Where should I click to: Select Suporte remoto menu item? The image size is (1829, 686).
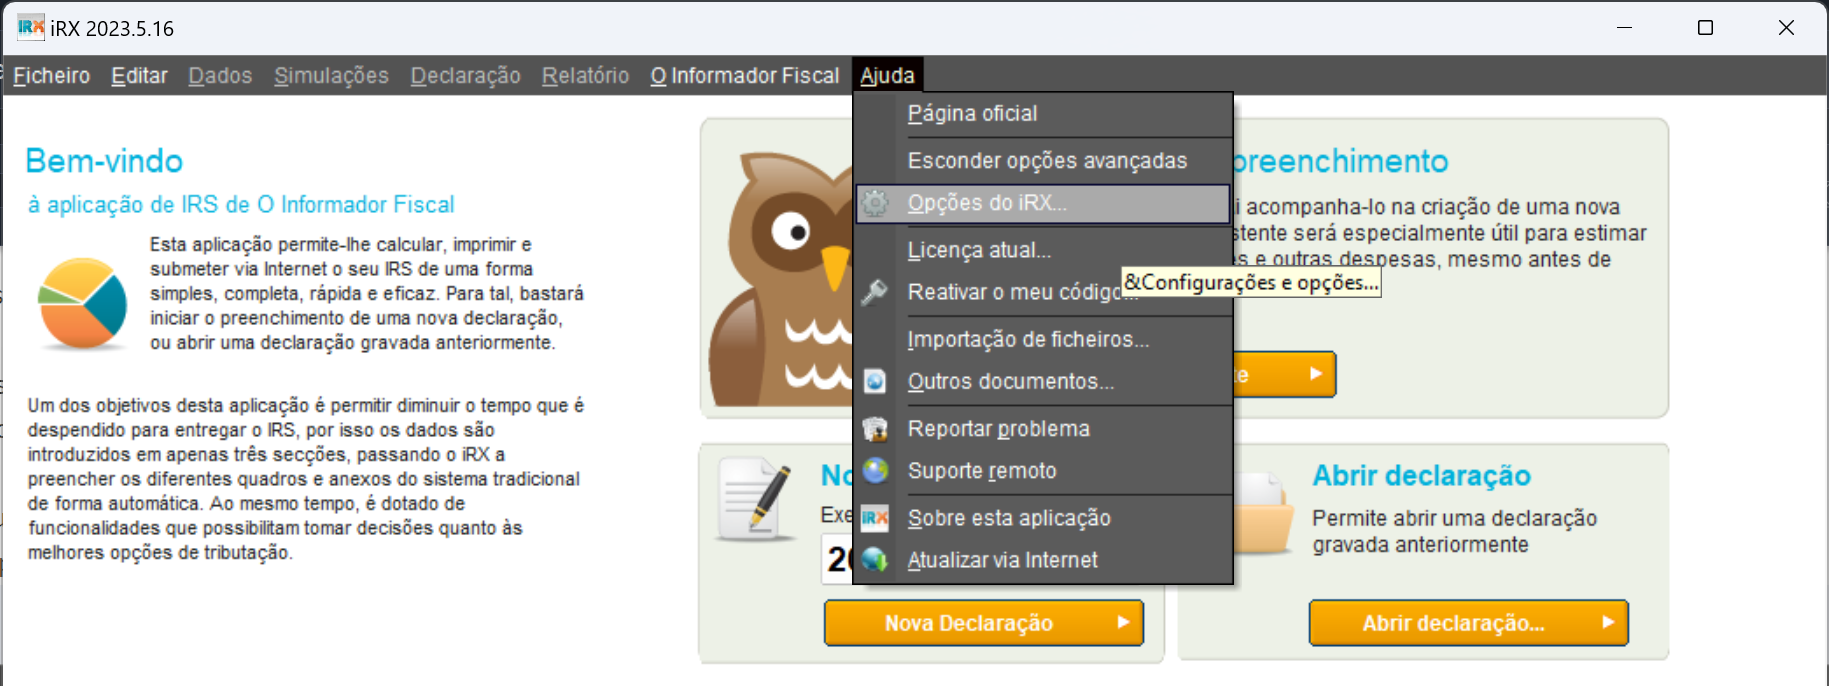[x=1043, y=471]
